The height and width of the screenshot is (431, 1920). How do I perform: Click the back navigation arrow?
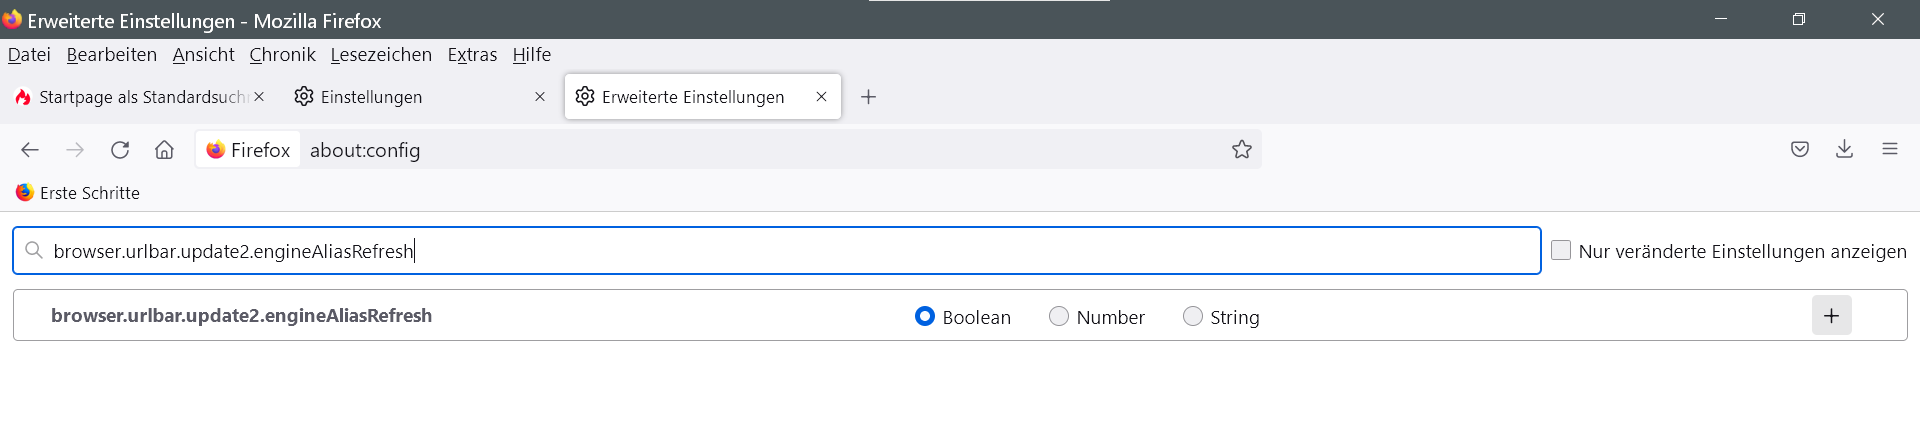coord(30,150)
